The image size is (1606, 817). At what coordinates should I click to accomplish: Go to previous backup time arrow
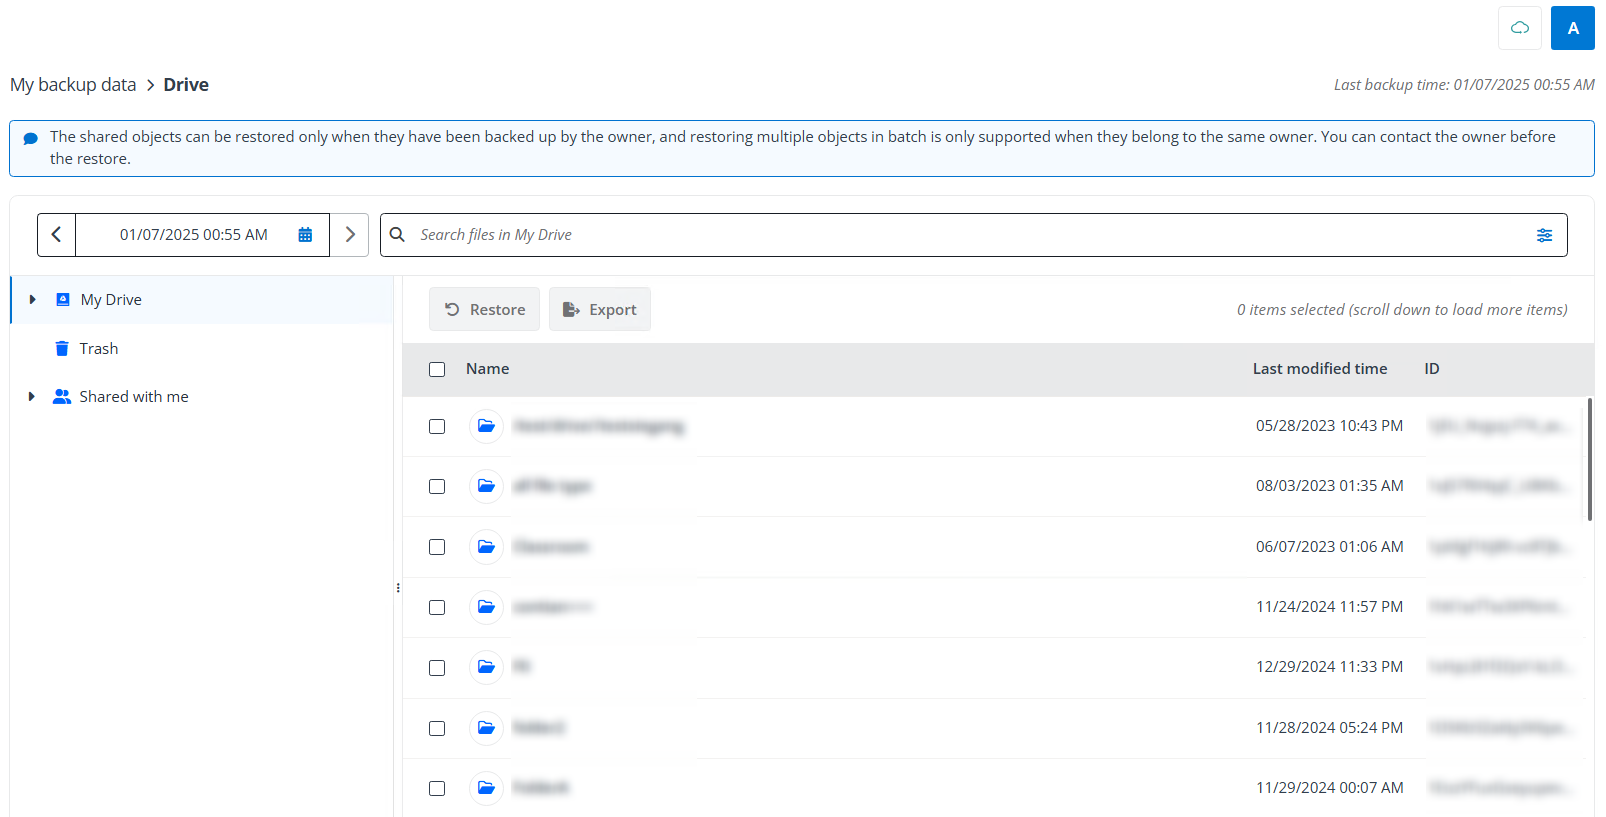click(x=57, y=235)
